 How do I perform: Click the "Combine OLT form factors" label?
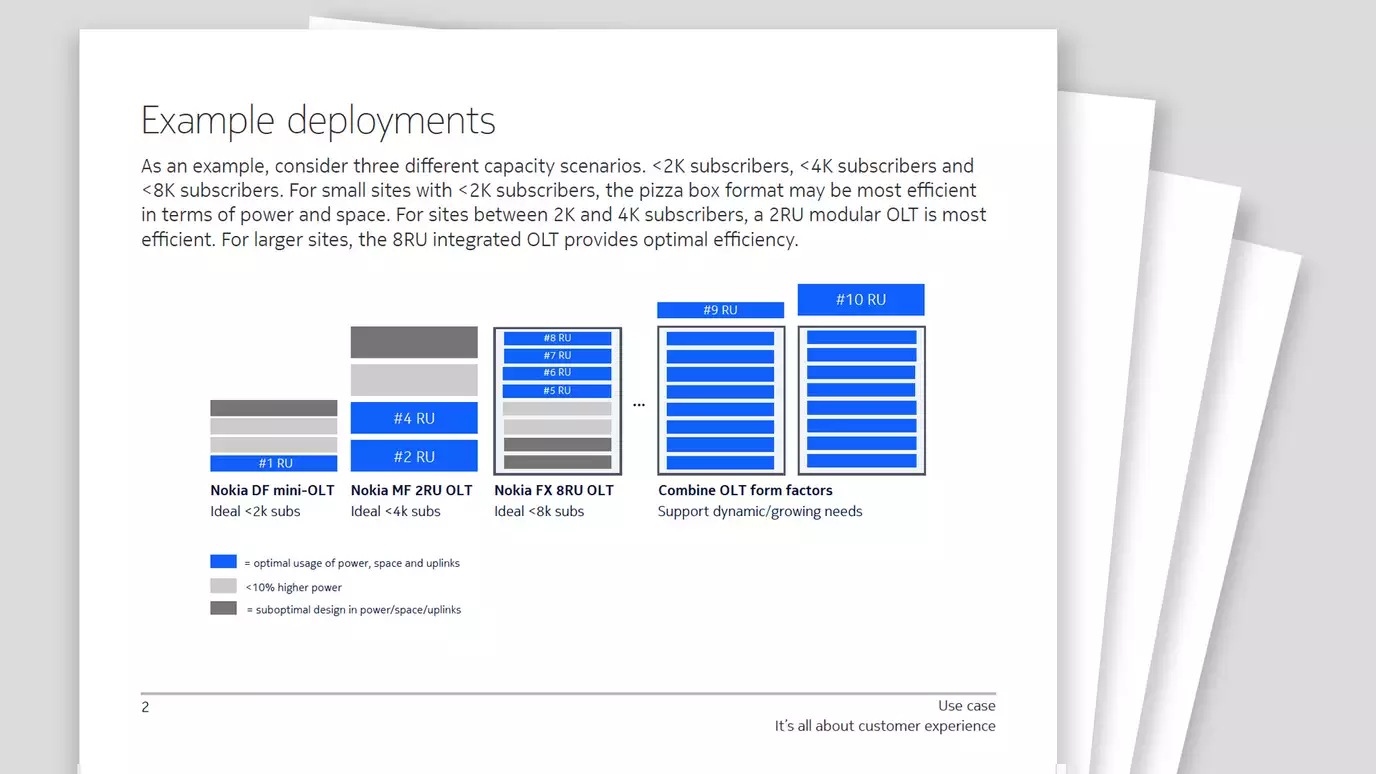(x=745, y=490)
